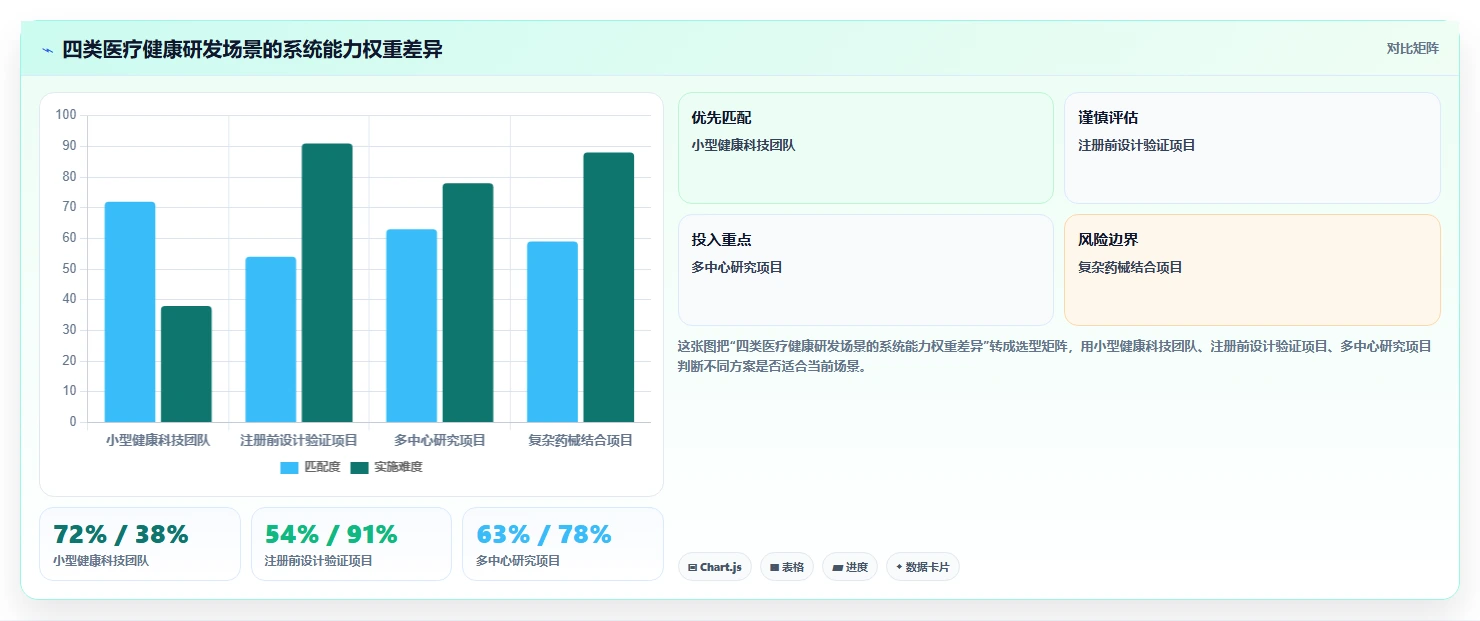
Task: Click 注册前设计验证项目 text in 谨慎评估 card
Action: click(x=1136, y=145)
